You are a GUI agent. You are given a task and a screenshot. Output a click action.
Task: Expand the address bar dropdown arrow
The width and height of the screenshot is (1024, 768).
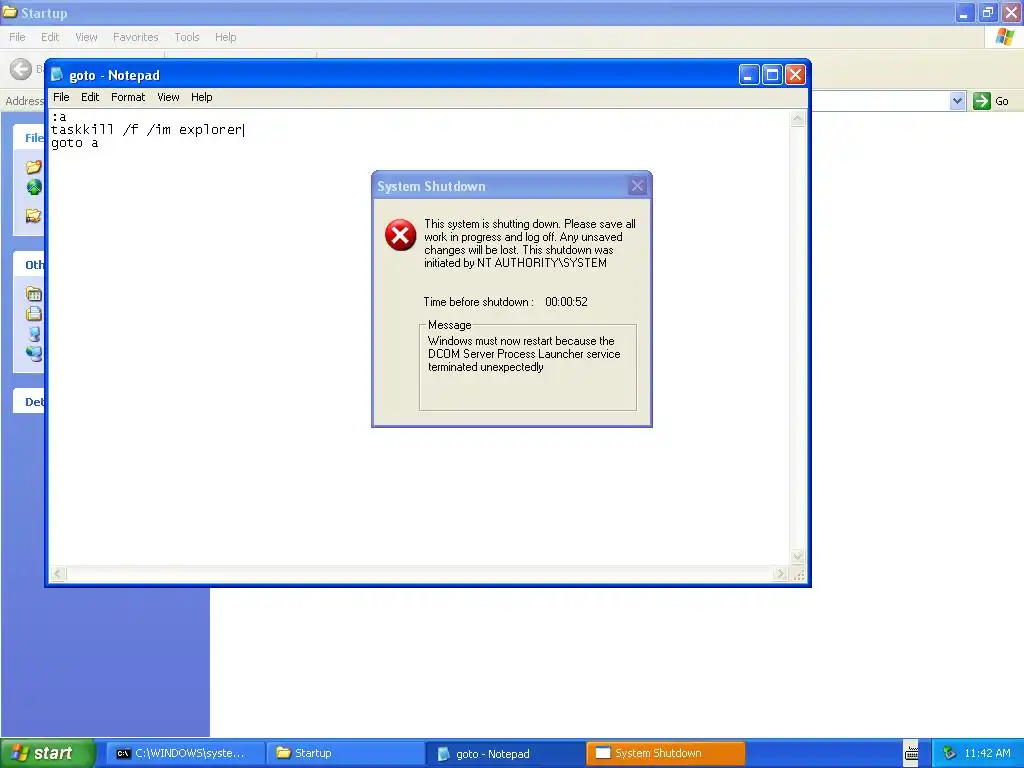point(957,101)
